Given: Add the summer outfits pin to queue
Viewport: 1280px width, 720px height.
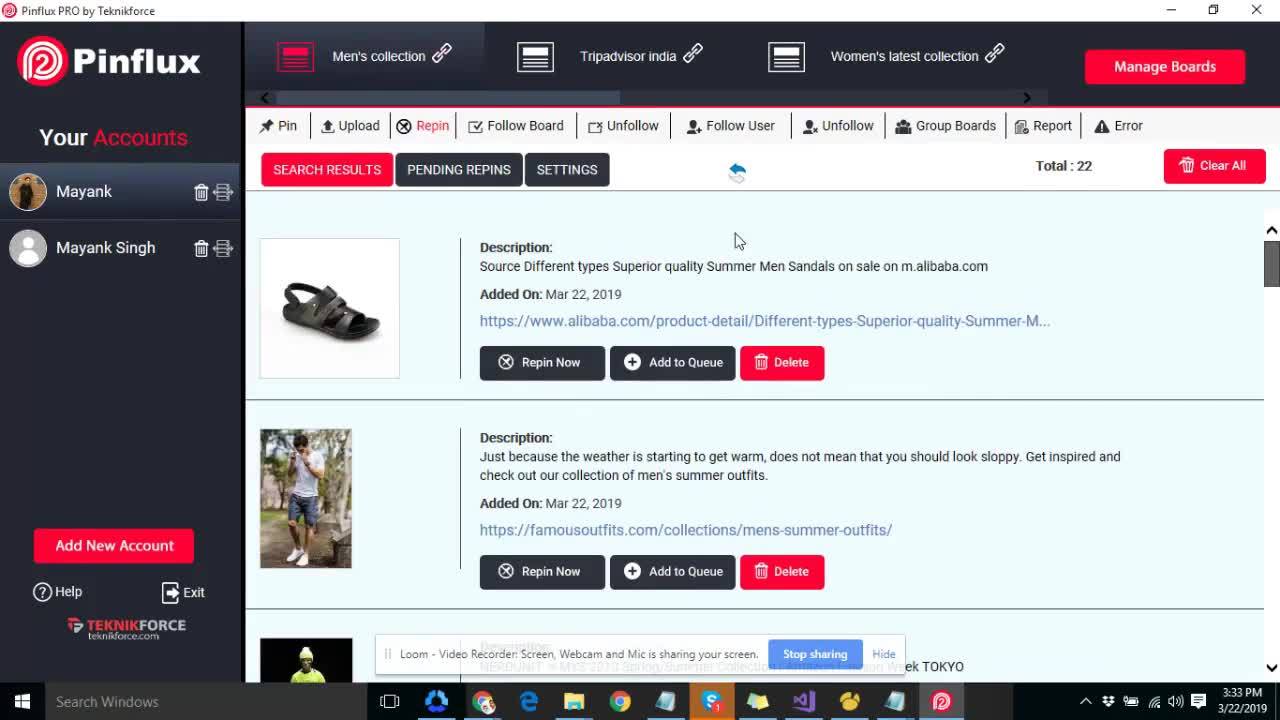Looking at the screenshot, I should pos(672,572).
